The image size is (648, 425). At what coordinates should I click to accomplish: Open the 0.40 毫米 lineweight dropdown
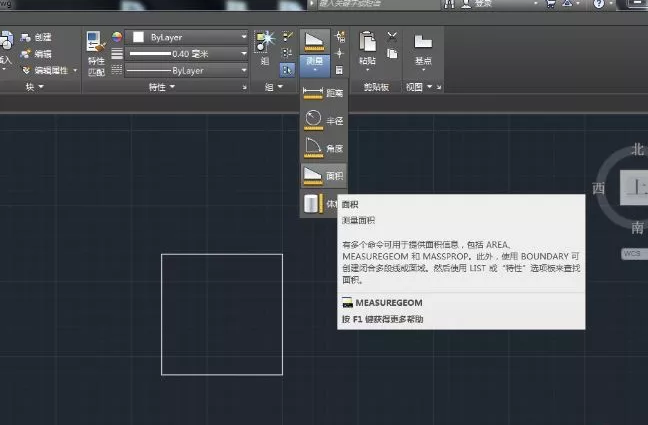tap(244, 54)
